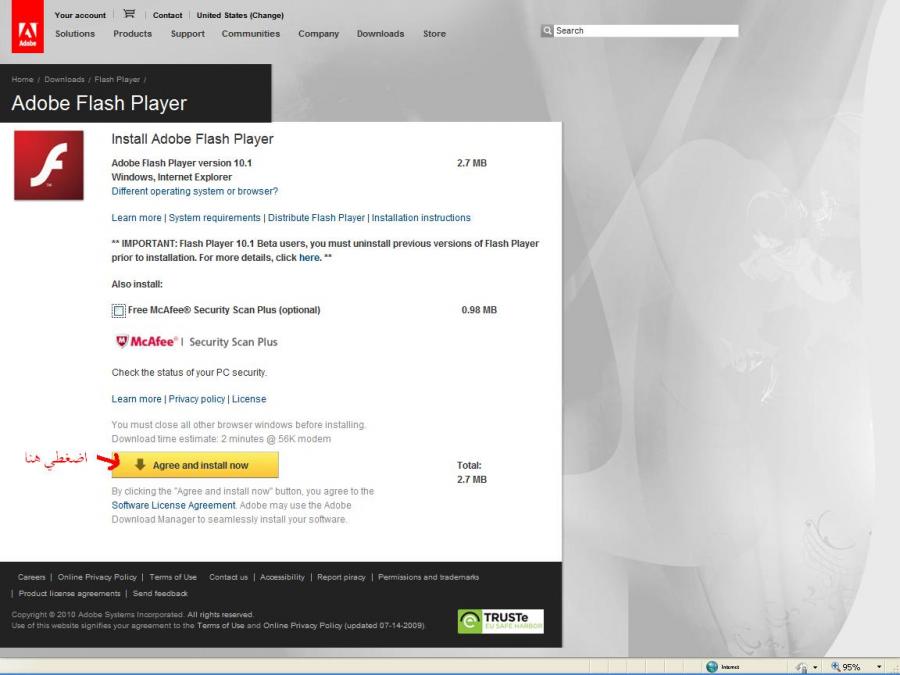Open the System requirements link
The width and height of the screenshot is (900, 675).
pyautogui.click(x=214, y=218)
